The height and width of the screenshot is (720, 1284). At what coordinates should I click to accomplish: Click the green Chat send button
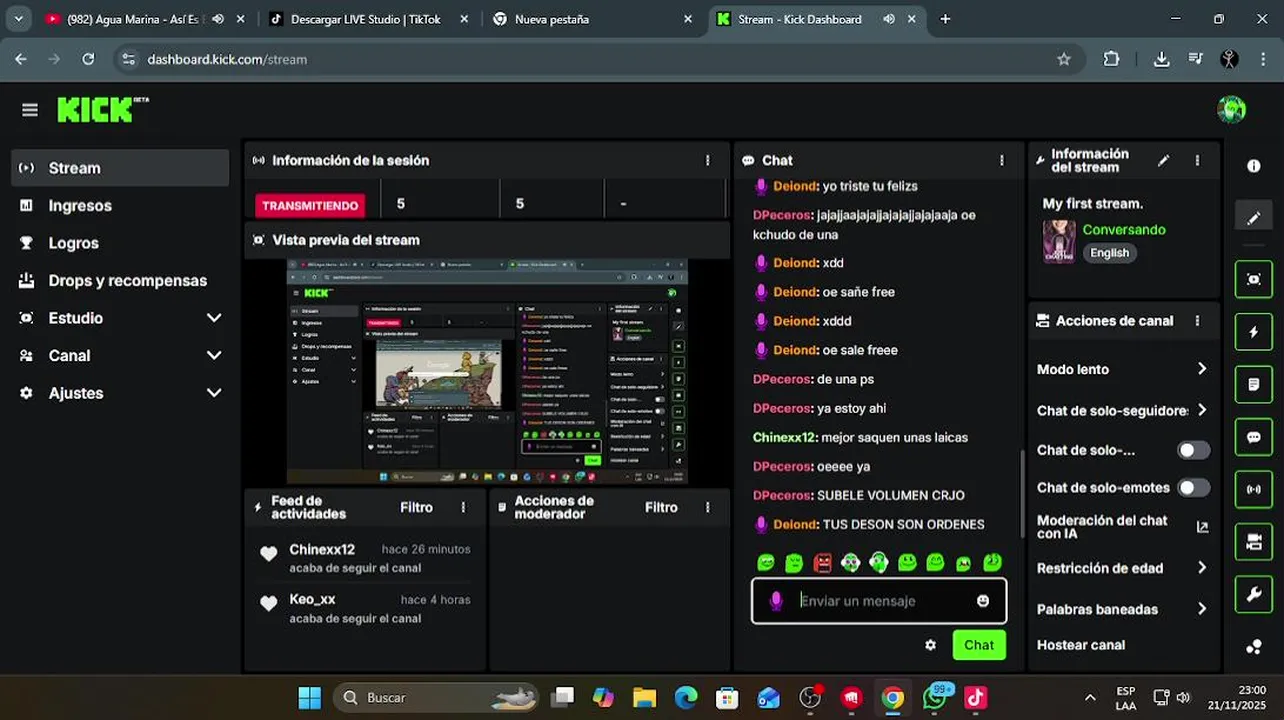(979, 645)
